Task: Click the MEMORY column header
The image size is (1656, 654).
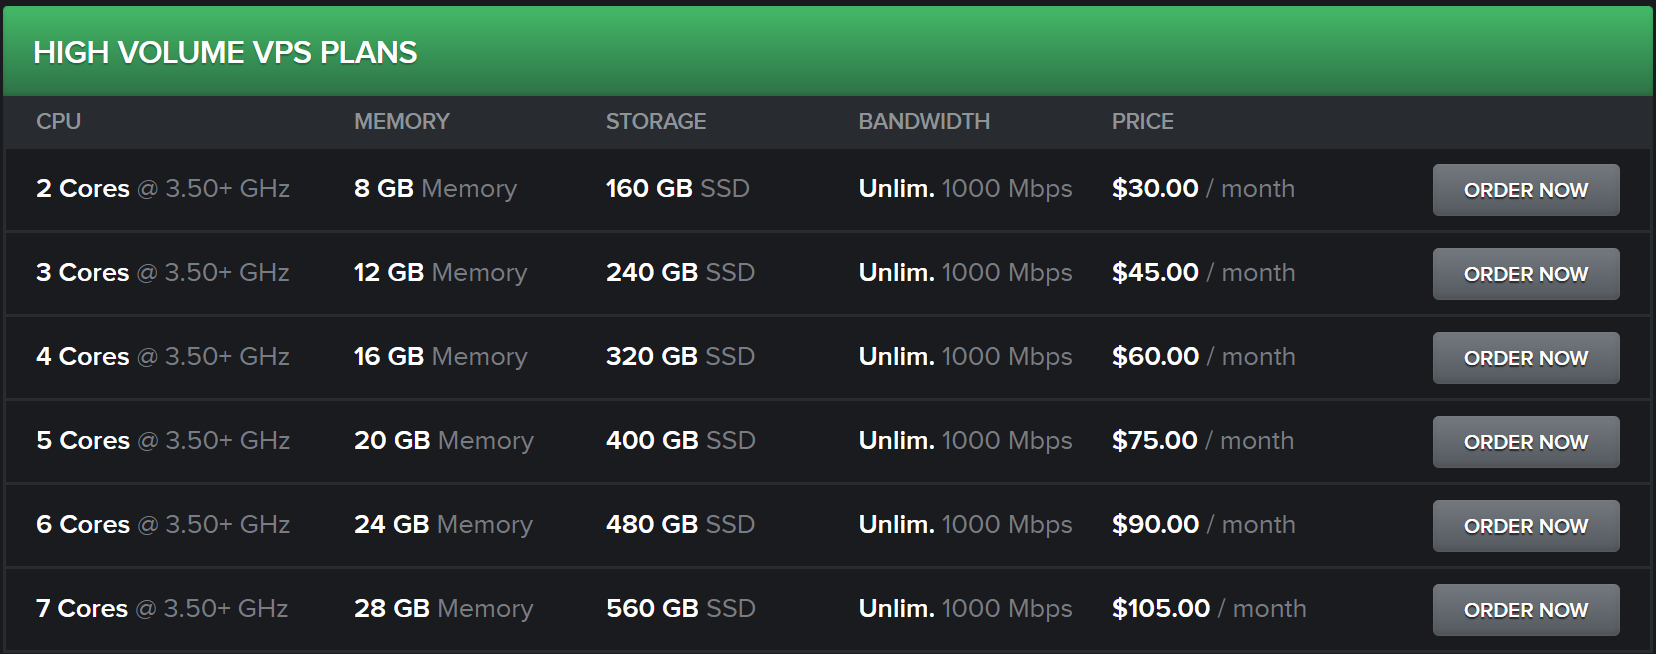Action: pos(402,121)
